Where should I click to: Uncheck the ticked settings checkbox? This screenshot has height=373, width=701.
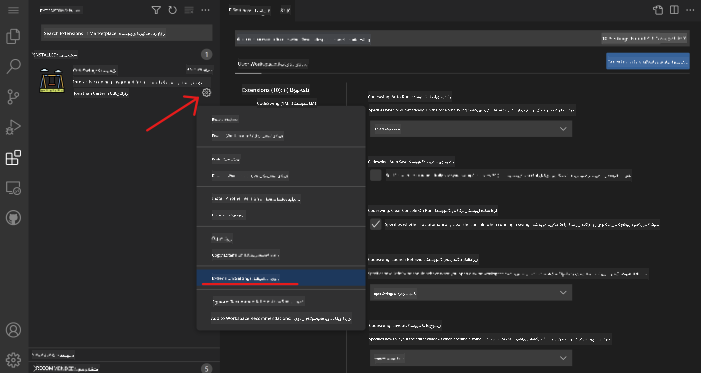pyautogui.click(x=376, y=224)
